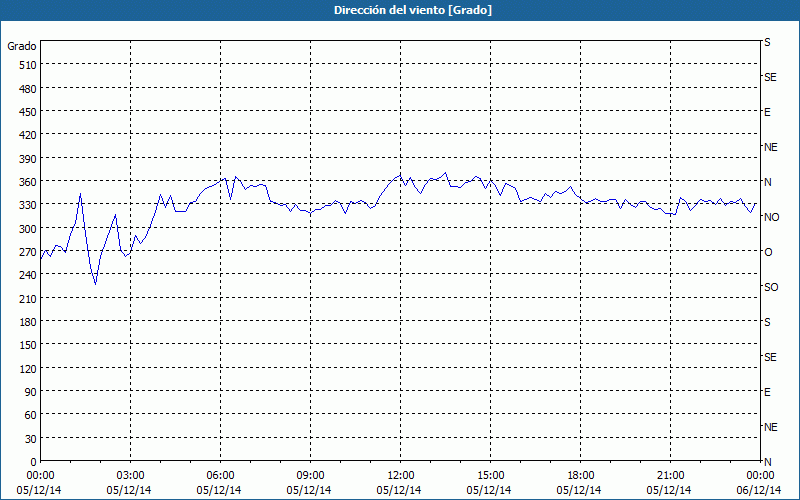The image size is (800, 500).
Task: Select the 270 degree axis label
Action: click(x=29, y=252)
